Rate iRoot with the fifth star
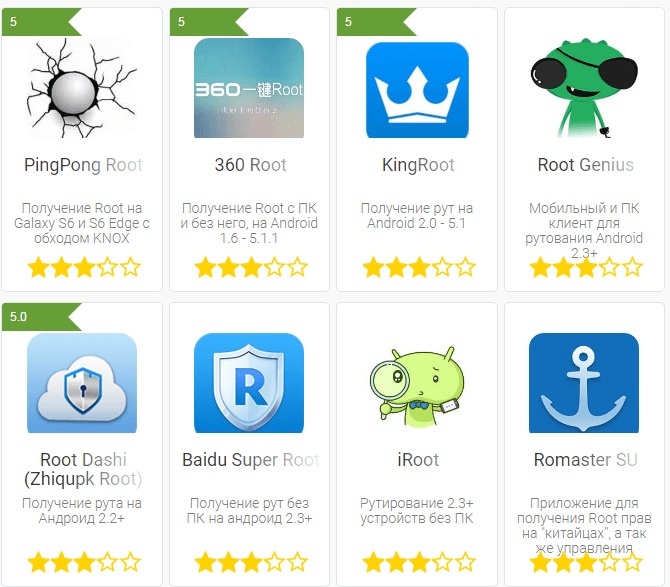 click(465, 562)
